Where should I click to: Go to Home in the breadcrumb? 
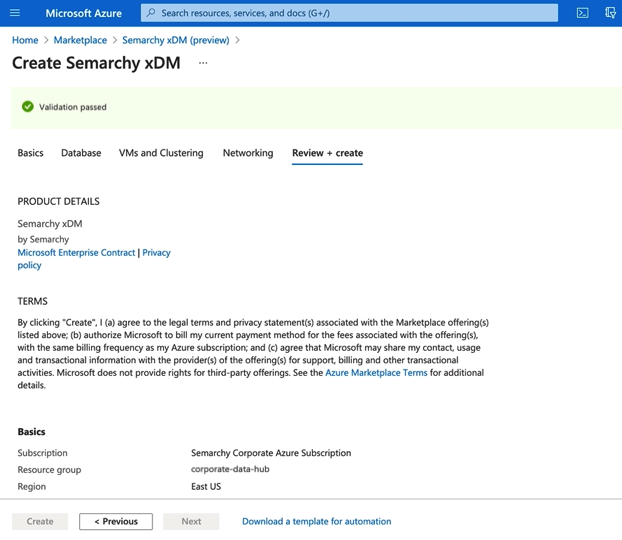click(25, 40)
